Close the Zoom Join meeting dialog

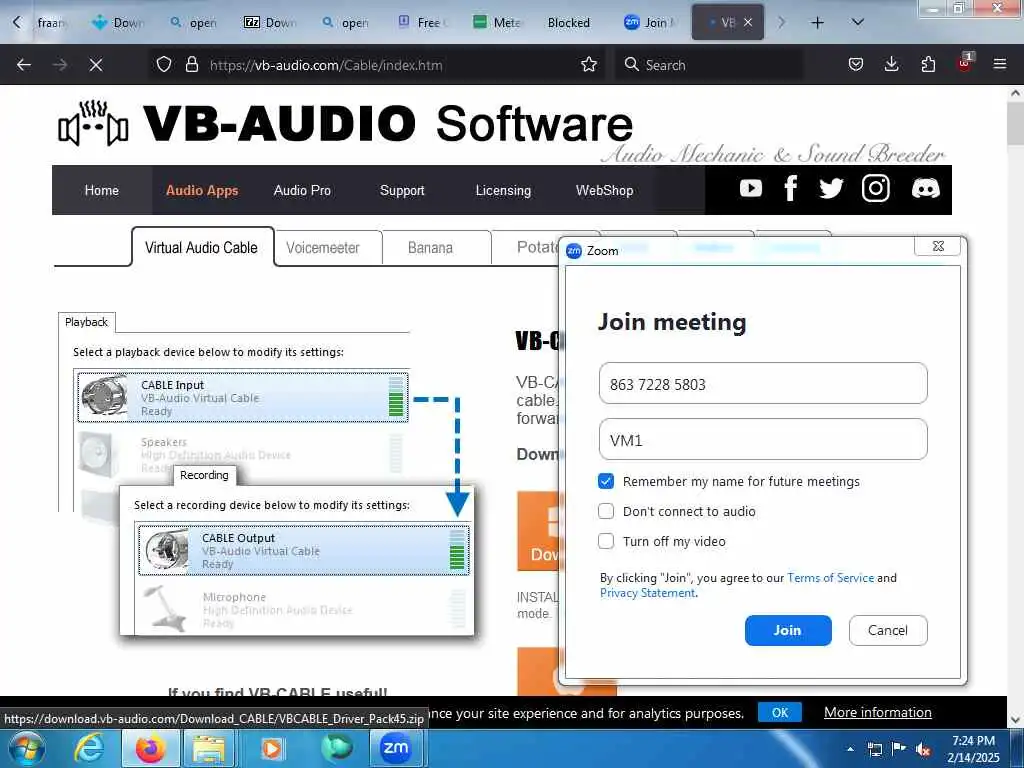coord(938,246)
